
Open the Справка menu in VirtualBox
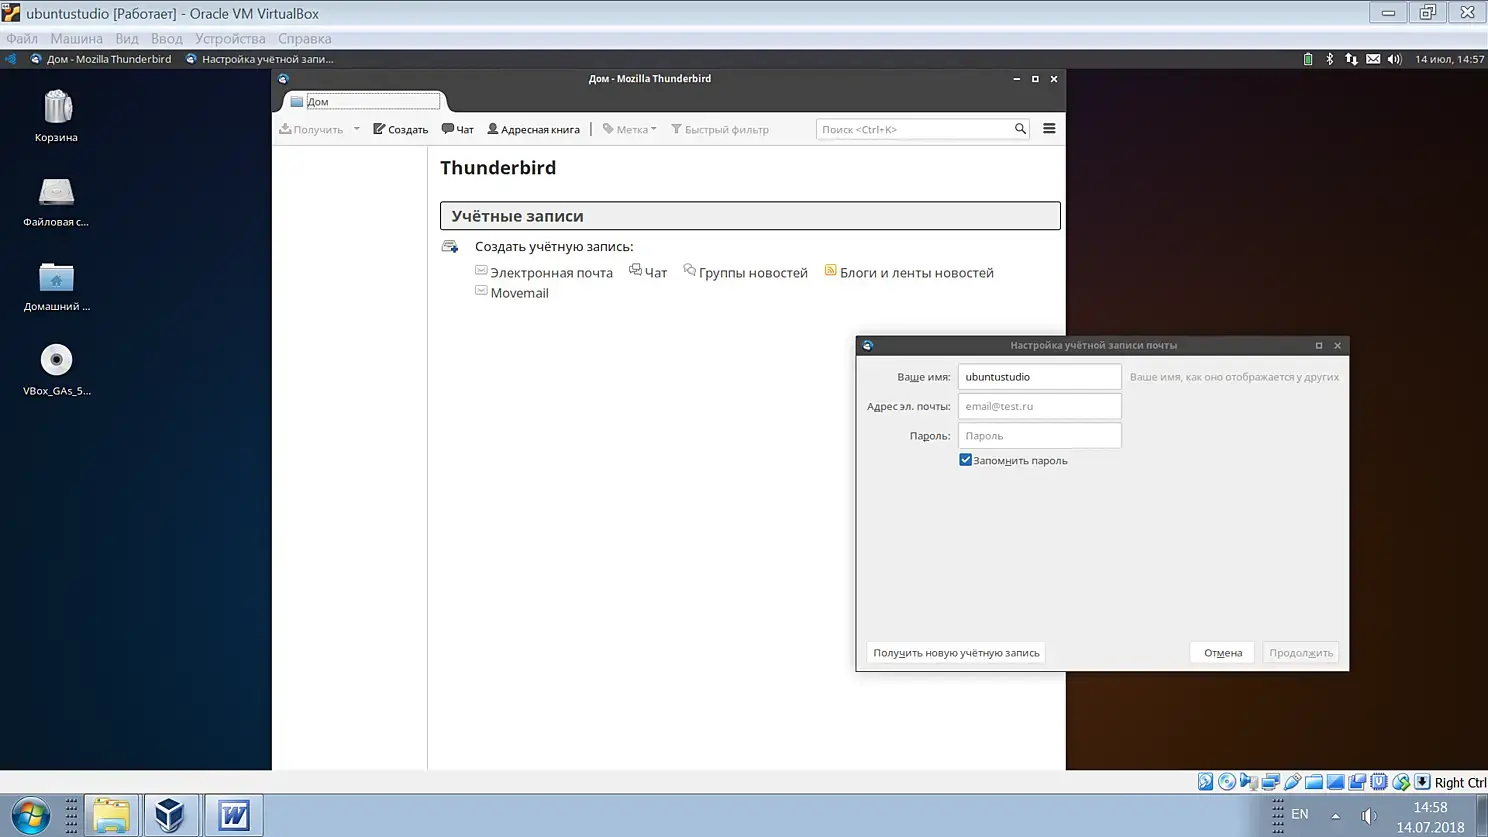tap(305, 39)
